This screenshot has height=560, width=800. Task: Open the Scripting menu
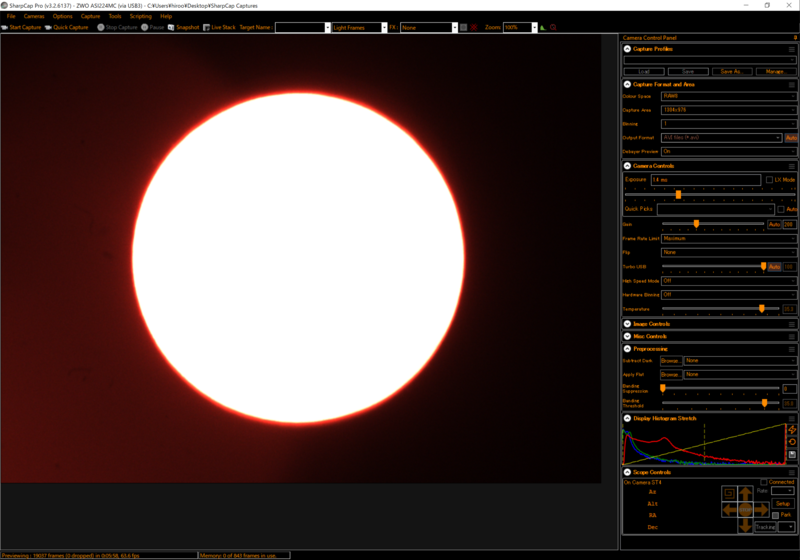[140, 16]
